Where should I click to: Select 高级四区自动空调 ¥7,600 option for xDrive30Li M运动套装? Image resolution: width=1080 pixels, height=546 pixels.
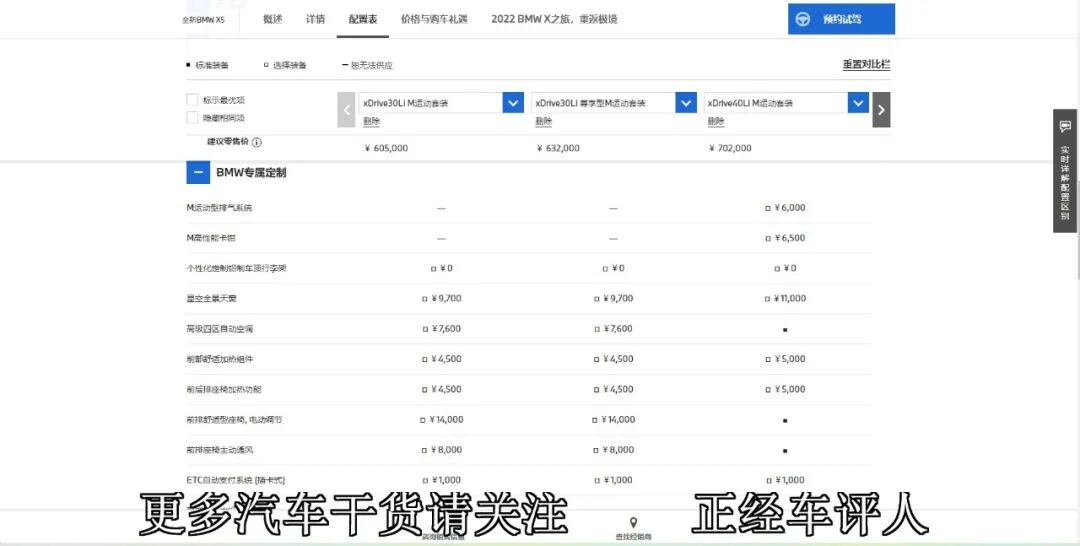442,328
